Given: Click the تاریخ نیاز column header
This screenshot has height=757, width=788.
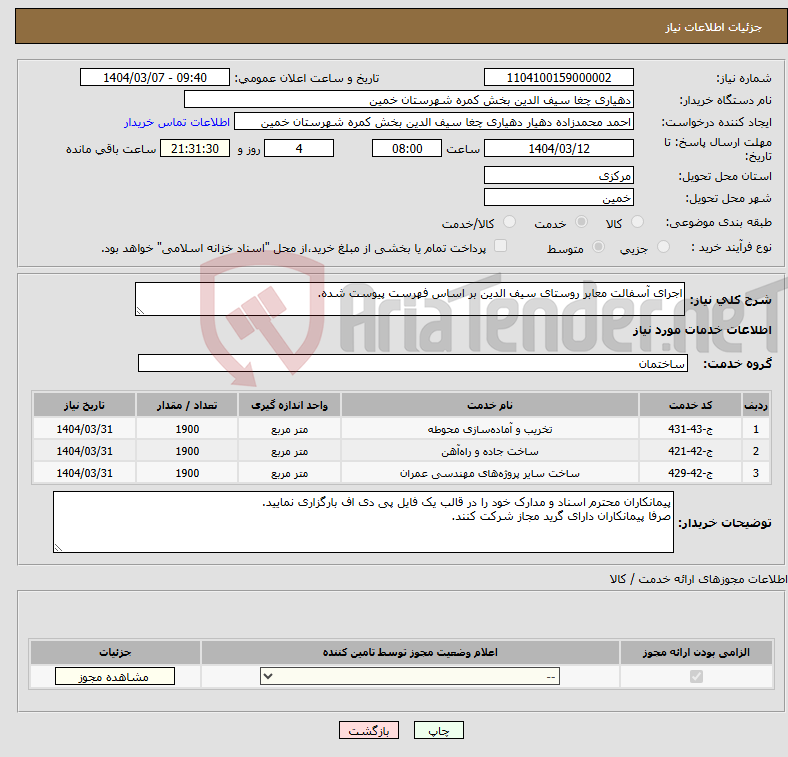Looking at the screenshot, I should (84, 405).
